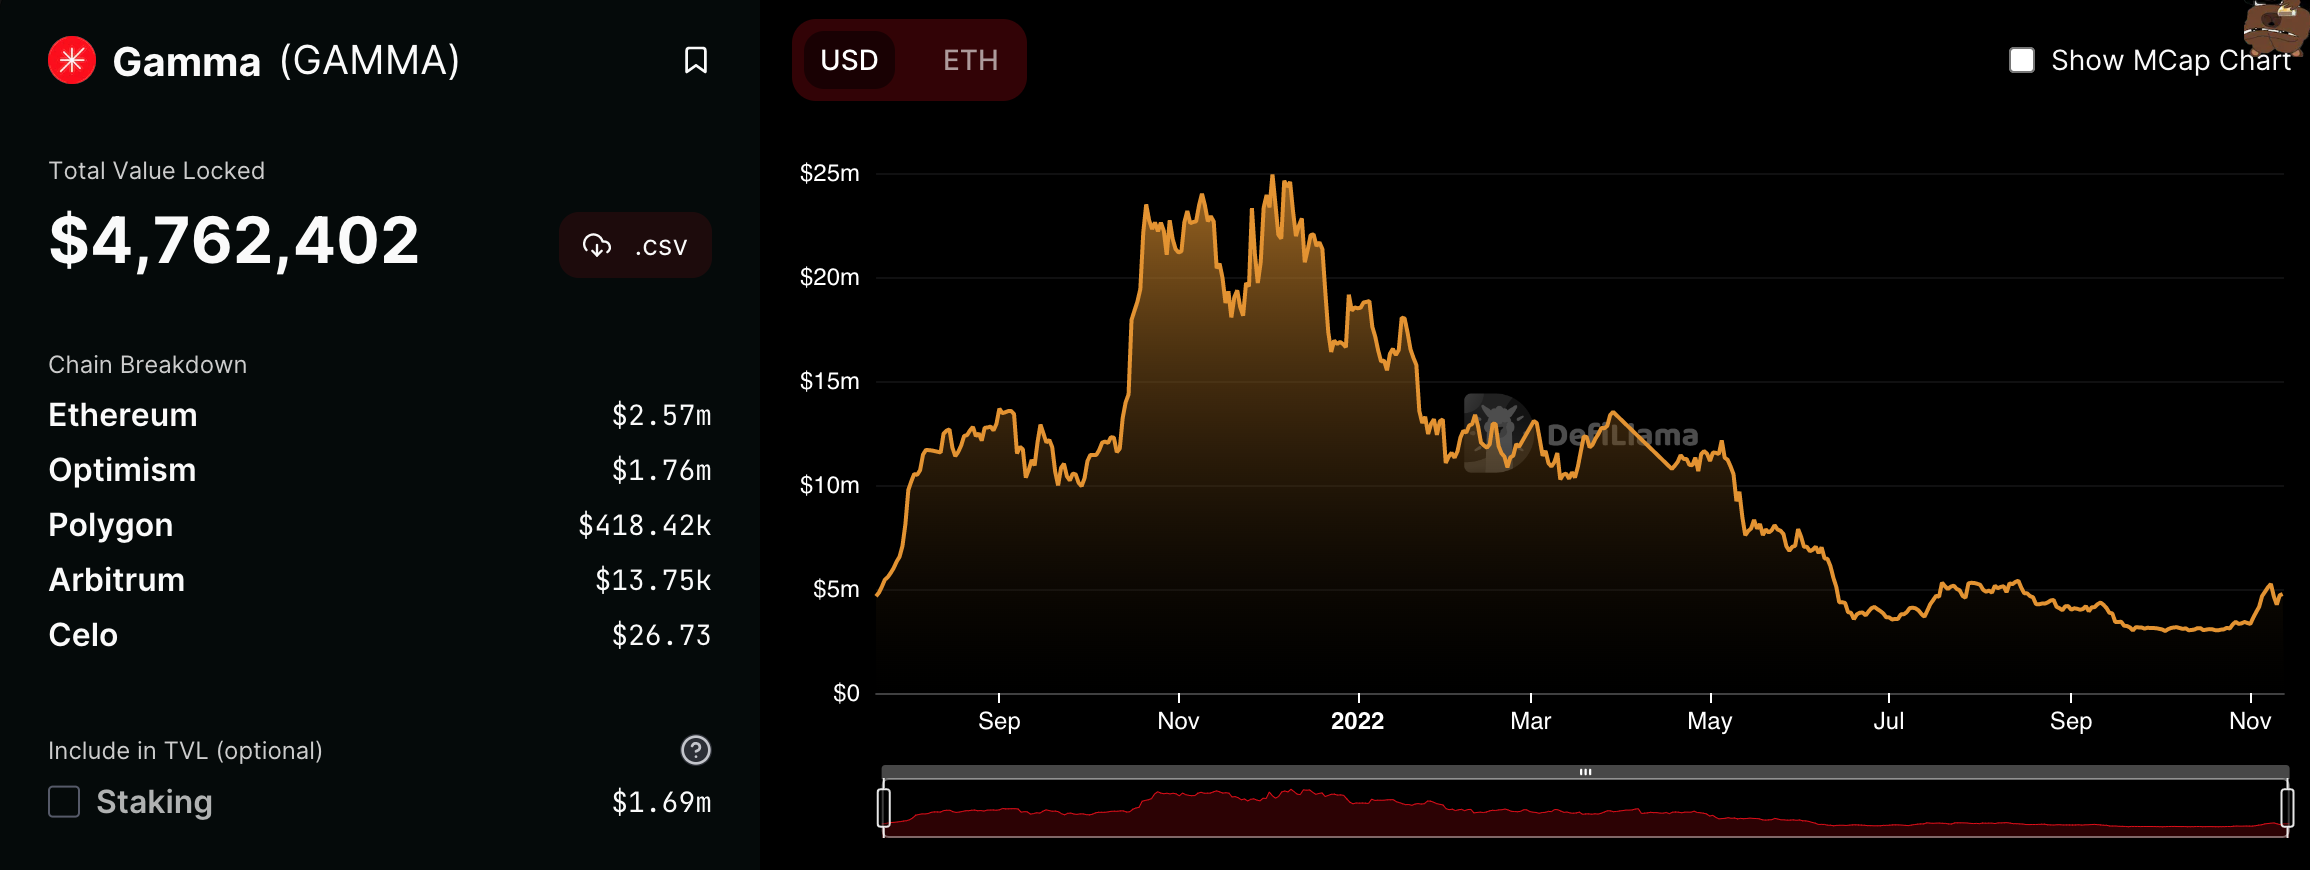Open the Include in TVL help icon
2310x870 pixels.
(696, 750)
